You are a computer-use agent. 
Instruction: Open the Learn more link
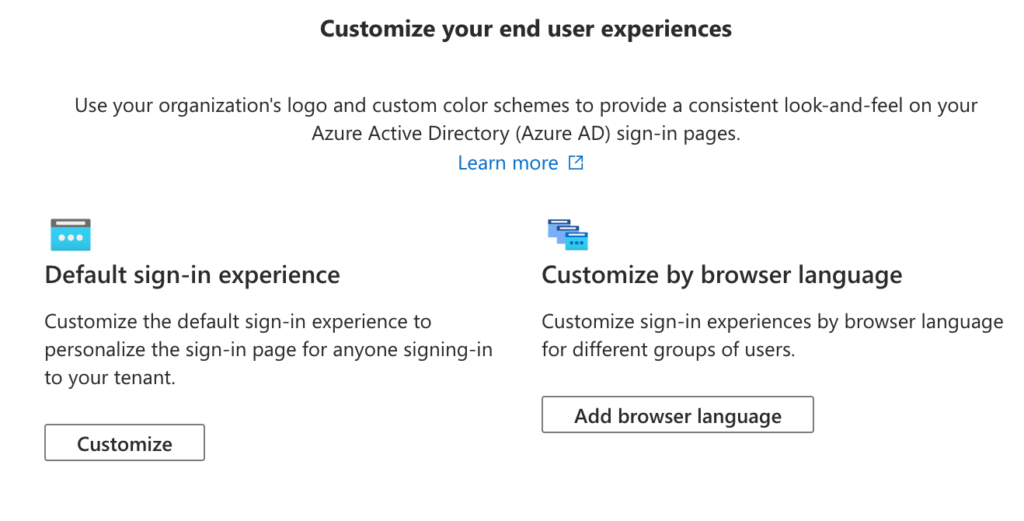coord(507,163)
